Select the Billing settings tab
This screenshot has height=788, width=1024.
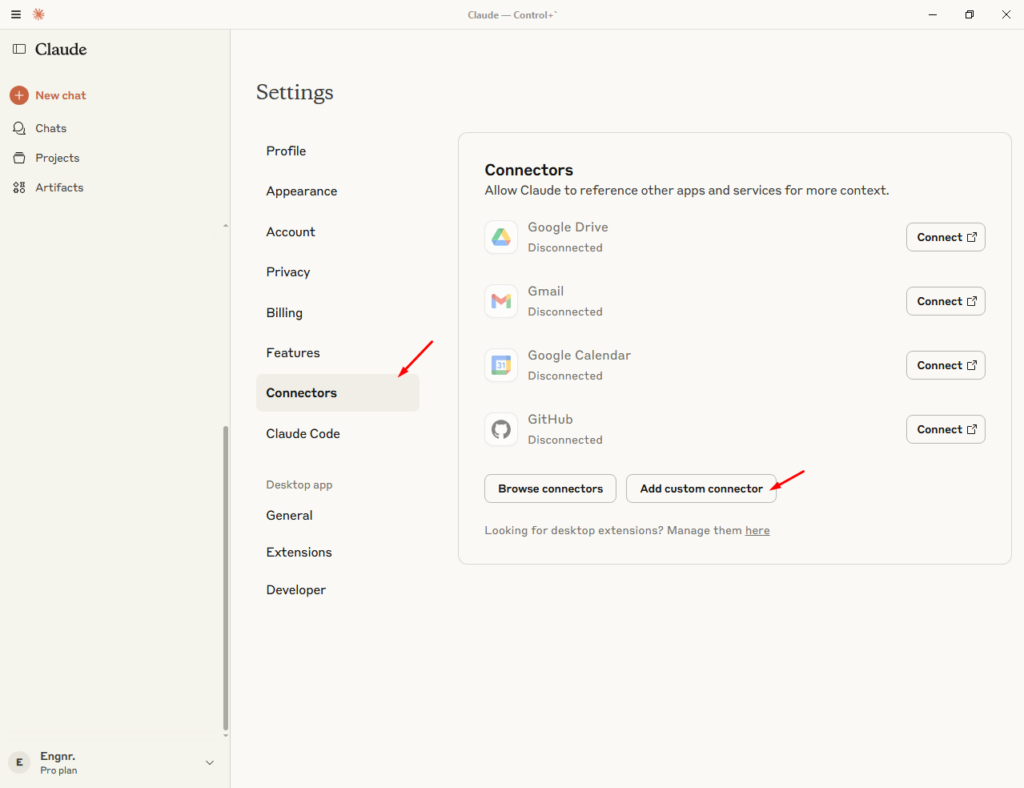[x=338, y=313]
